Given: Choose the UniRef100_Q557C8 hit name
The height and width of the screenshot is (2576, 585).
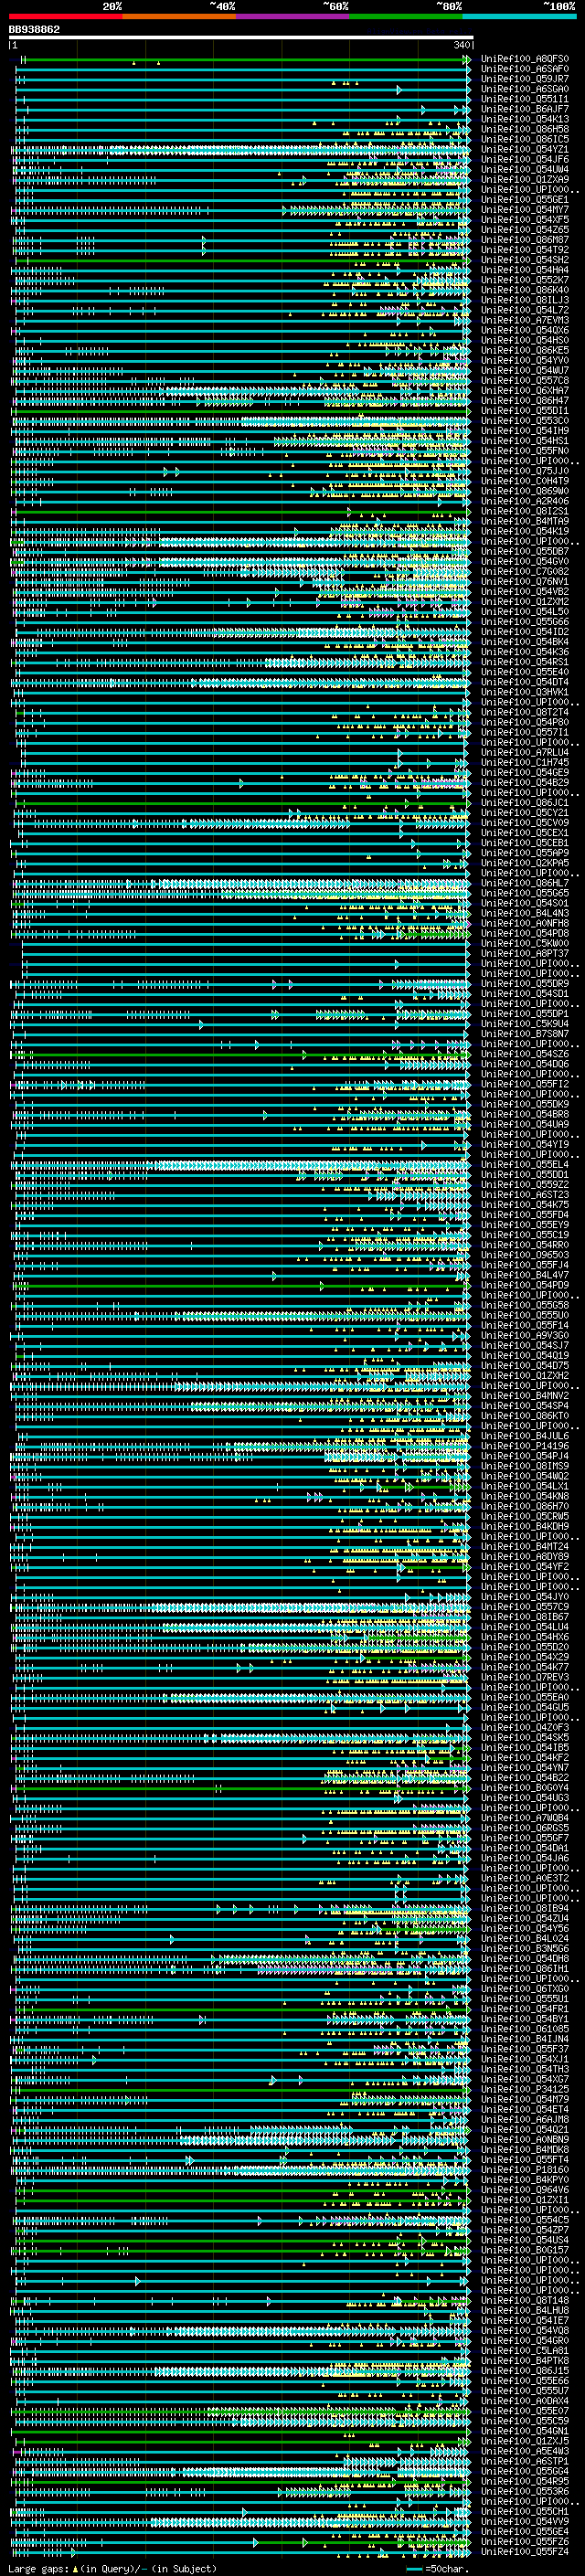Looking at the screenshot, I should coord(525,380).
